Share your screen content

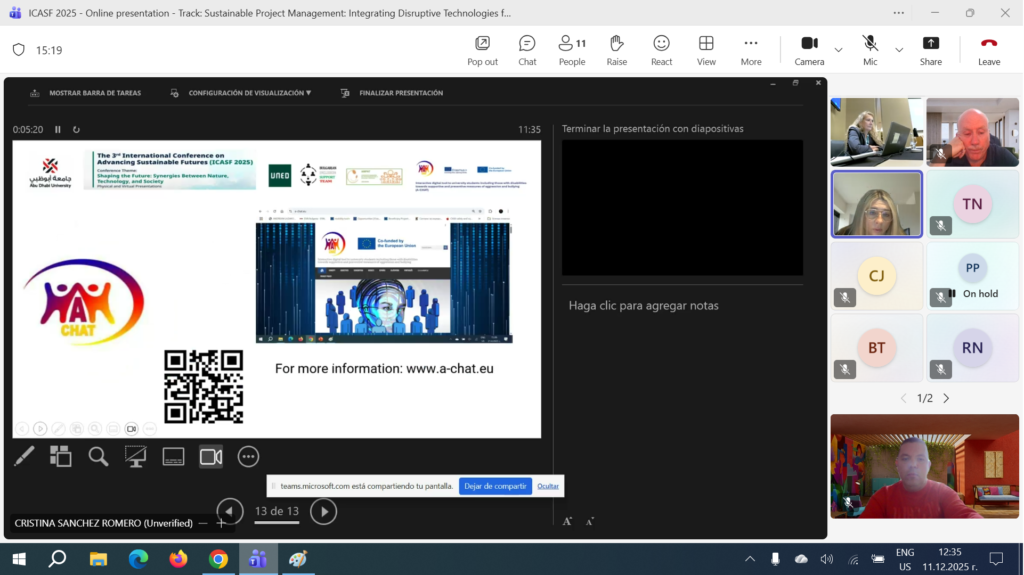tap(930, 49)
